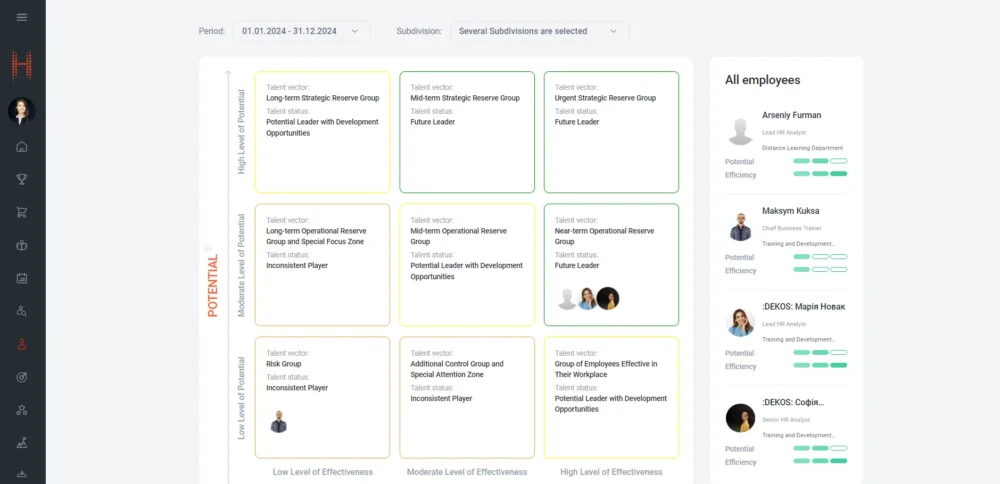Open the trophy achievements icon
Viewport: 1000px width, 484px height.
22,180
